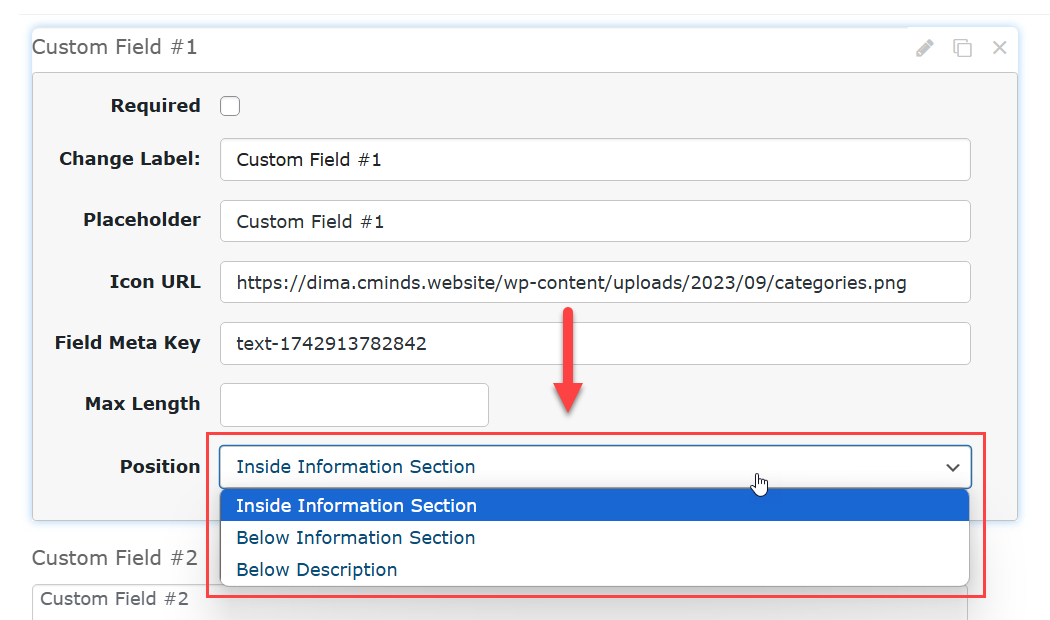Focus the Placeholder text field

tap(595, 221)
